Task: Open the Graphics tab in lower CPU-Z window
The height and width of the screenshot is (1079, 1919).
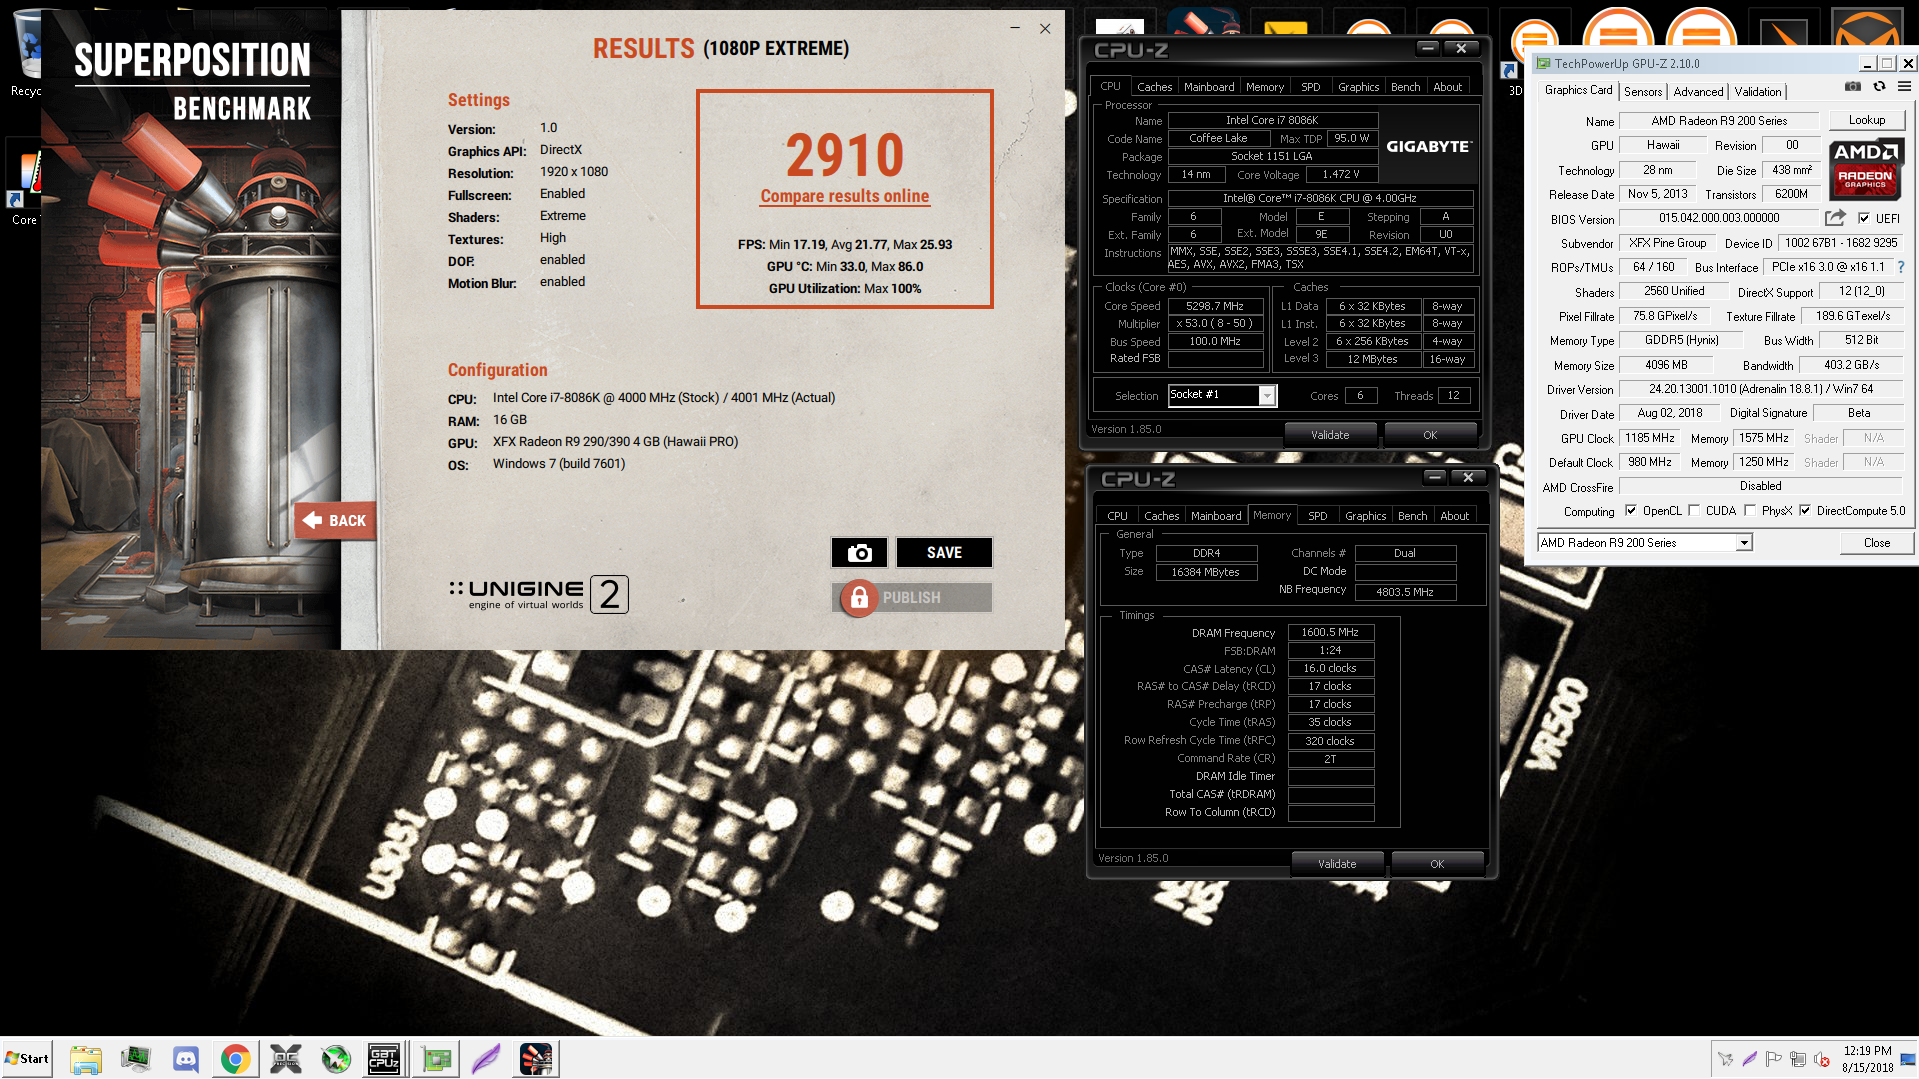Action: tap(1365, 516)
